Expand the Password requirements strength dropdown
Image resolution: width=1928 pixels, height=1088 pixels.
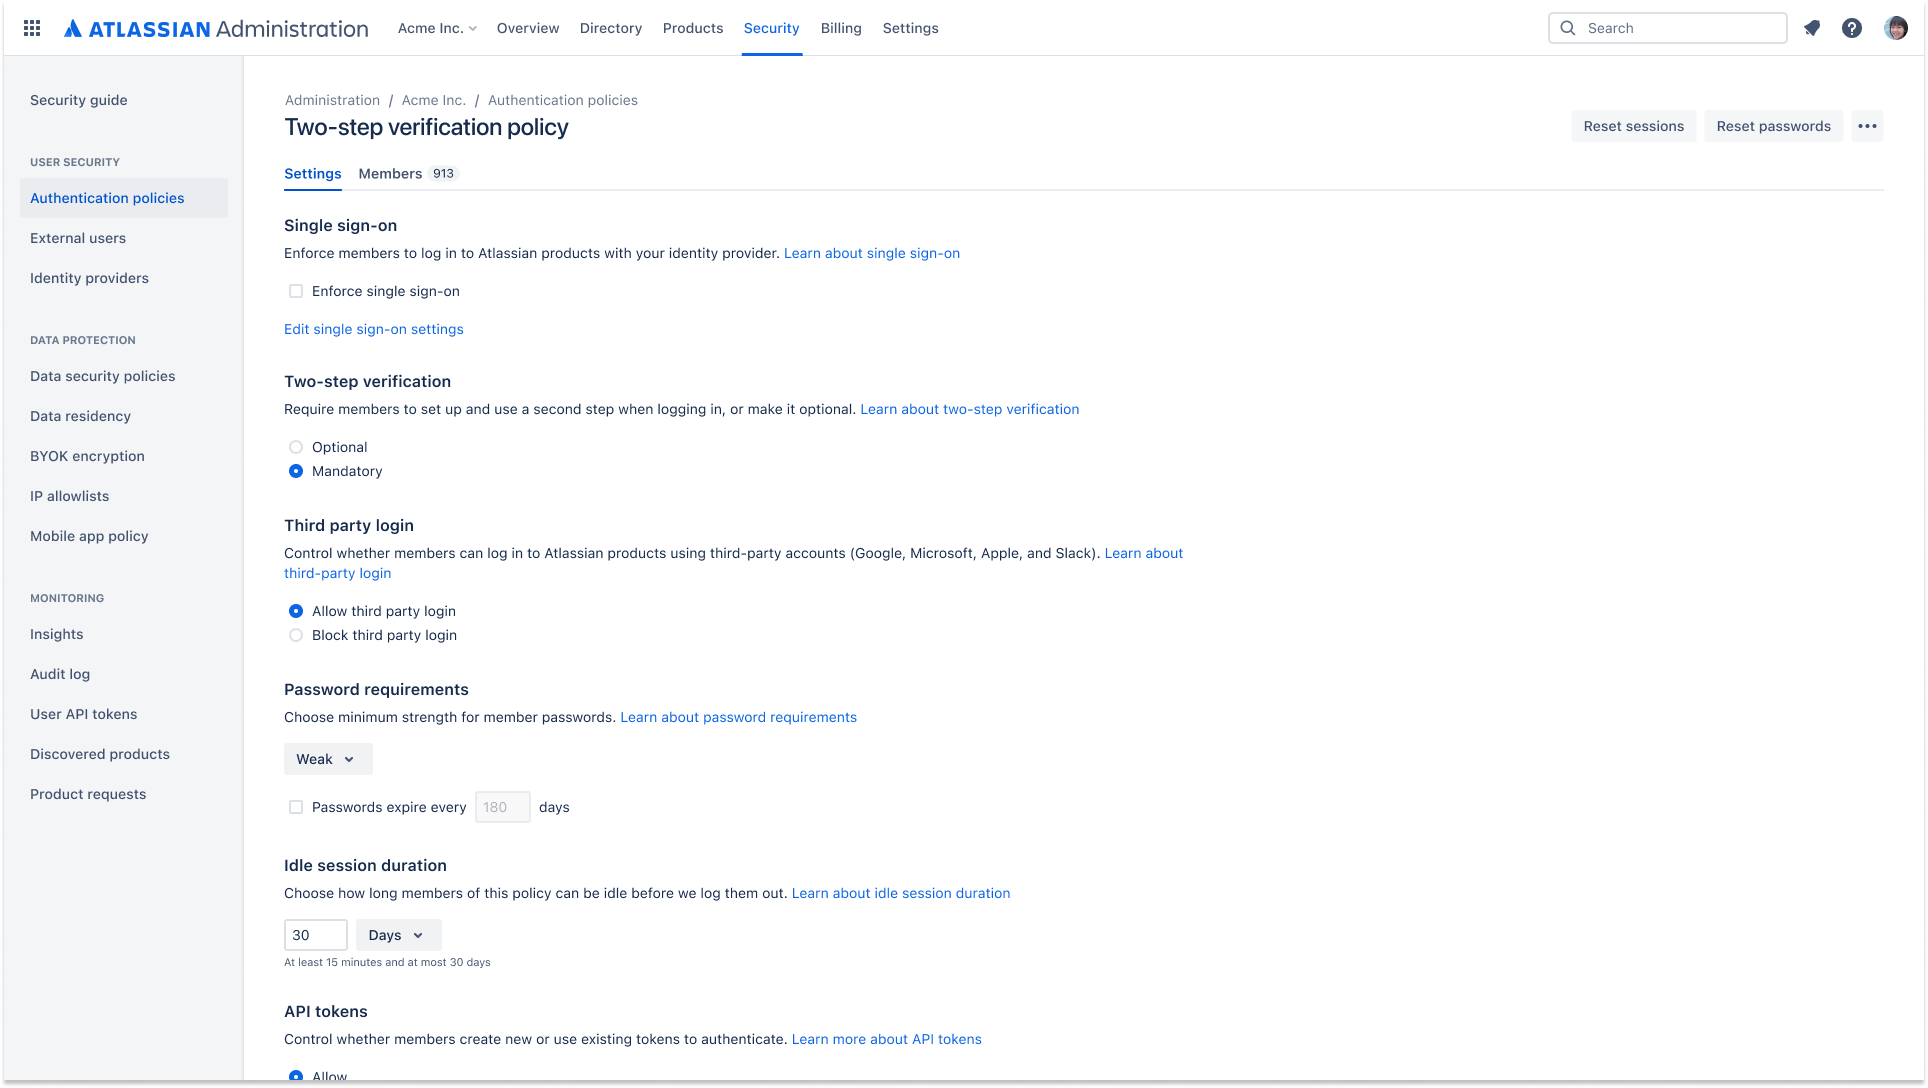326,758
